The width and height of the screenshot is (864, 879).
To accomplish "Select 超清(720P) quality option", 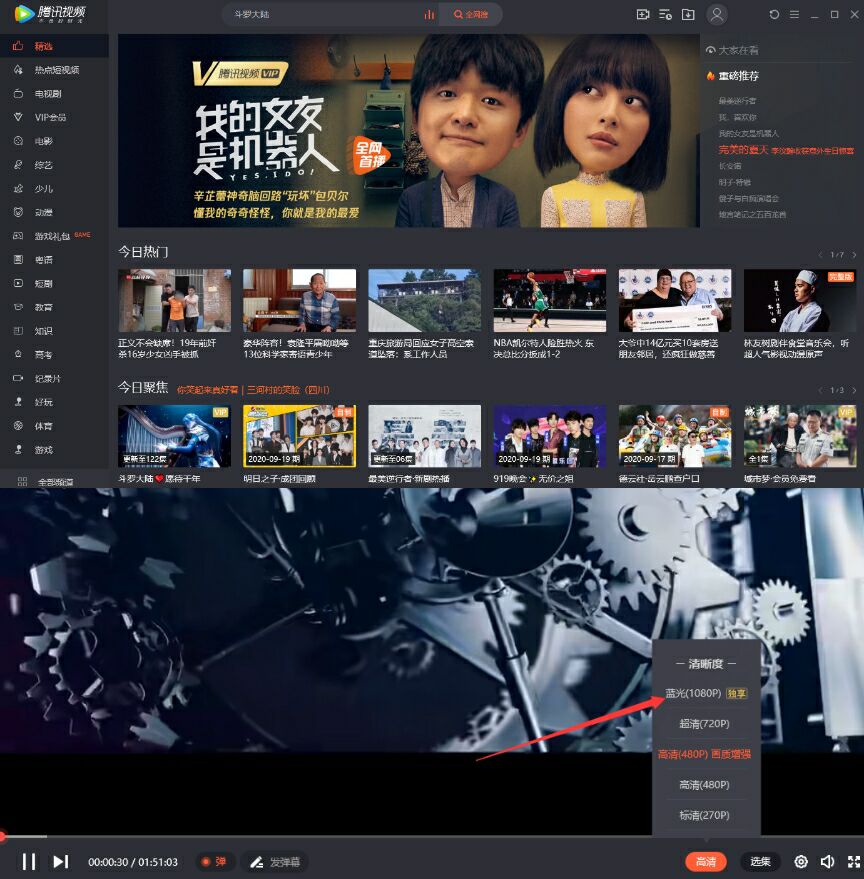I will (704, 724).
